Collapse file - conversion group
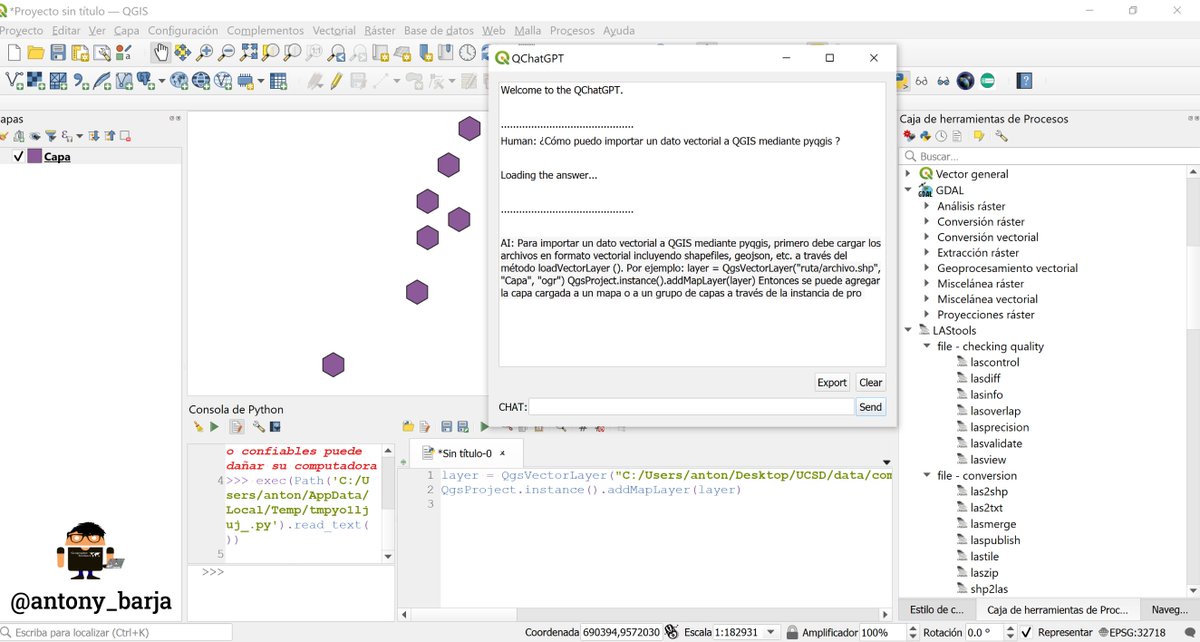The height and width of the screenshot is (642, 1200). [926, 475]
